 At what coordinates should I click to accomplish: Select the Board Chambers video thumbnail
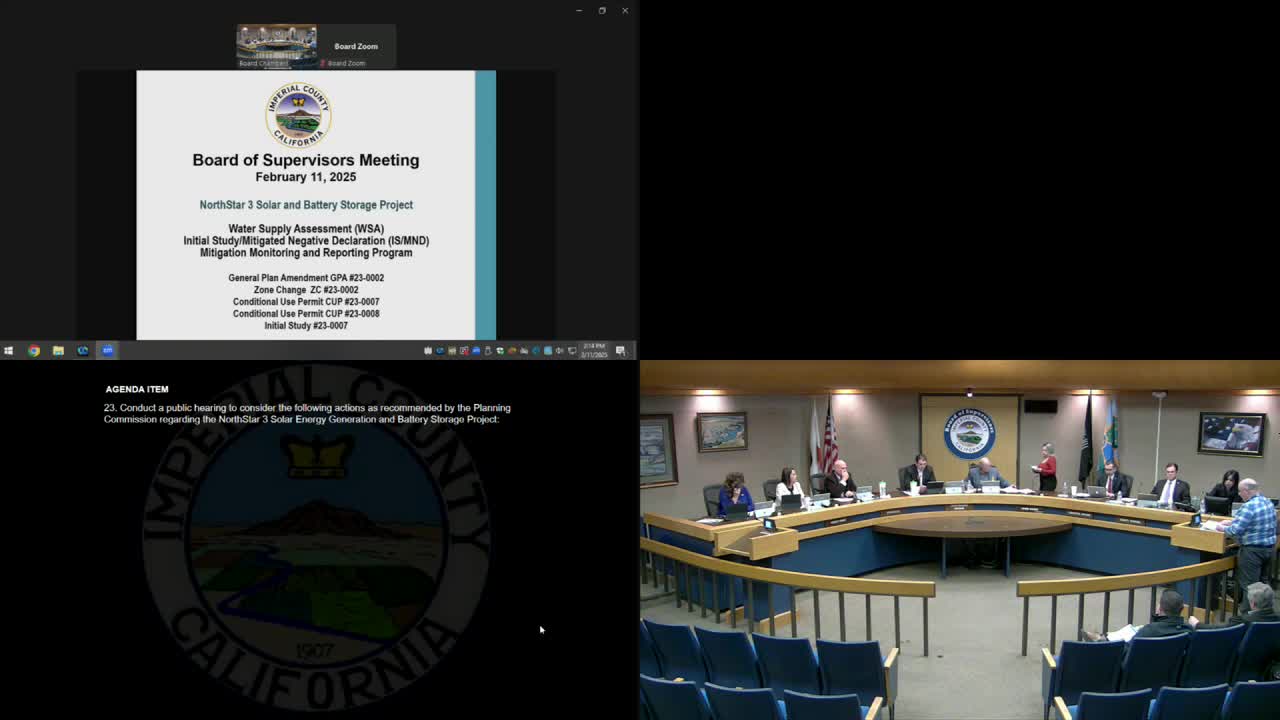click(x=276, y=46)
